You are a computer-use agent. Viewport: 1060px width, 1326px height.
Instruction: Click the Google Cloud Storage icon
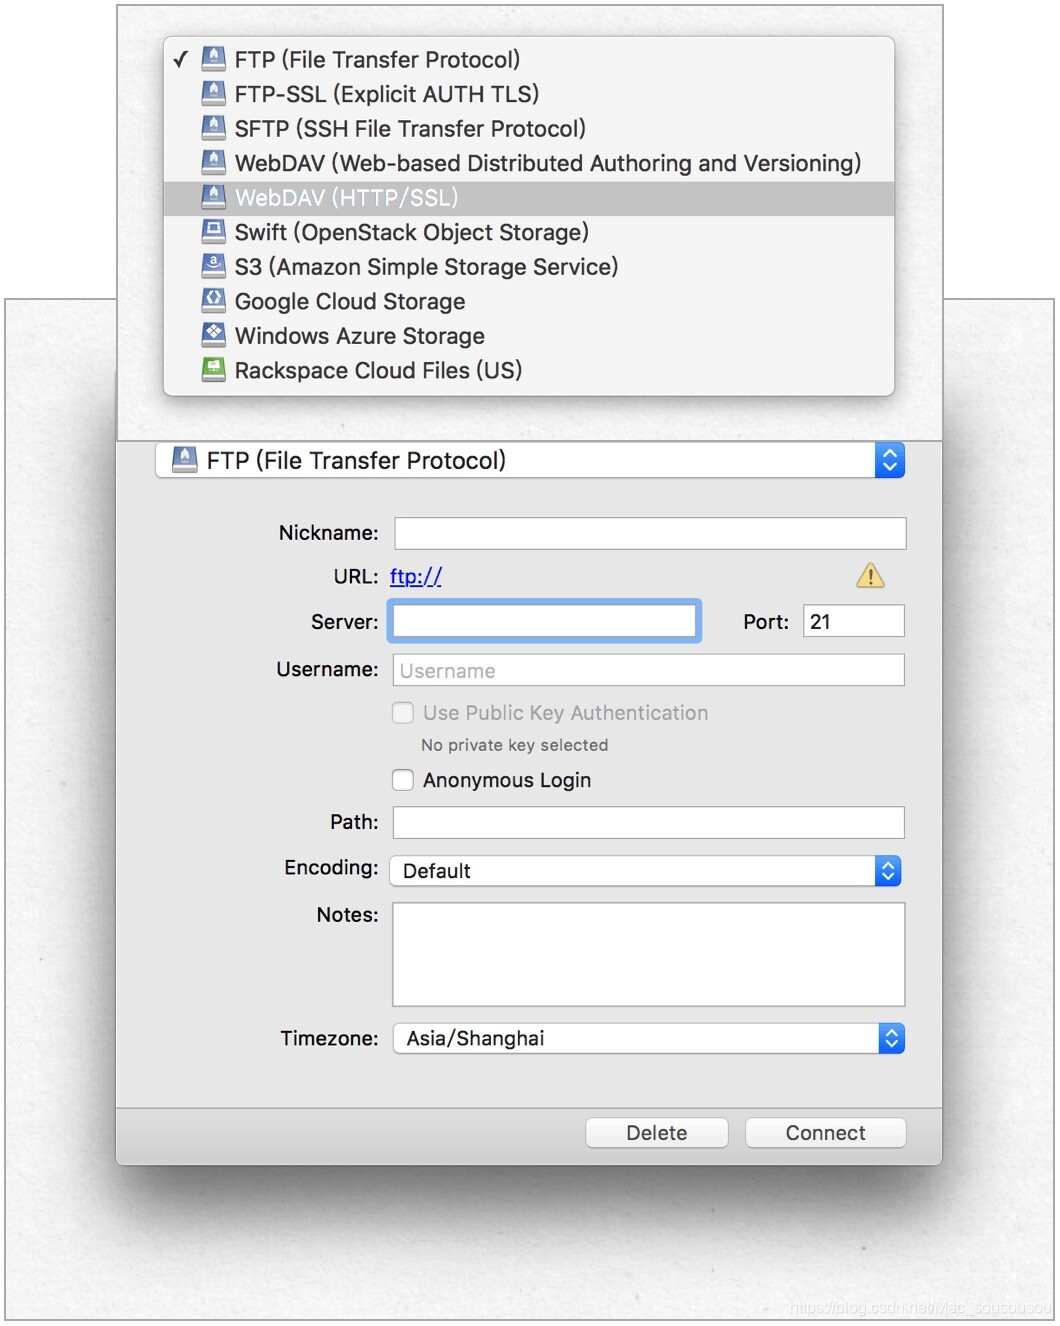point(213,300)
